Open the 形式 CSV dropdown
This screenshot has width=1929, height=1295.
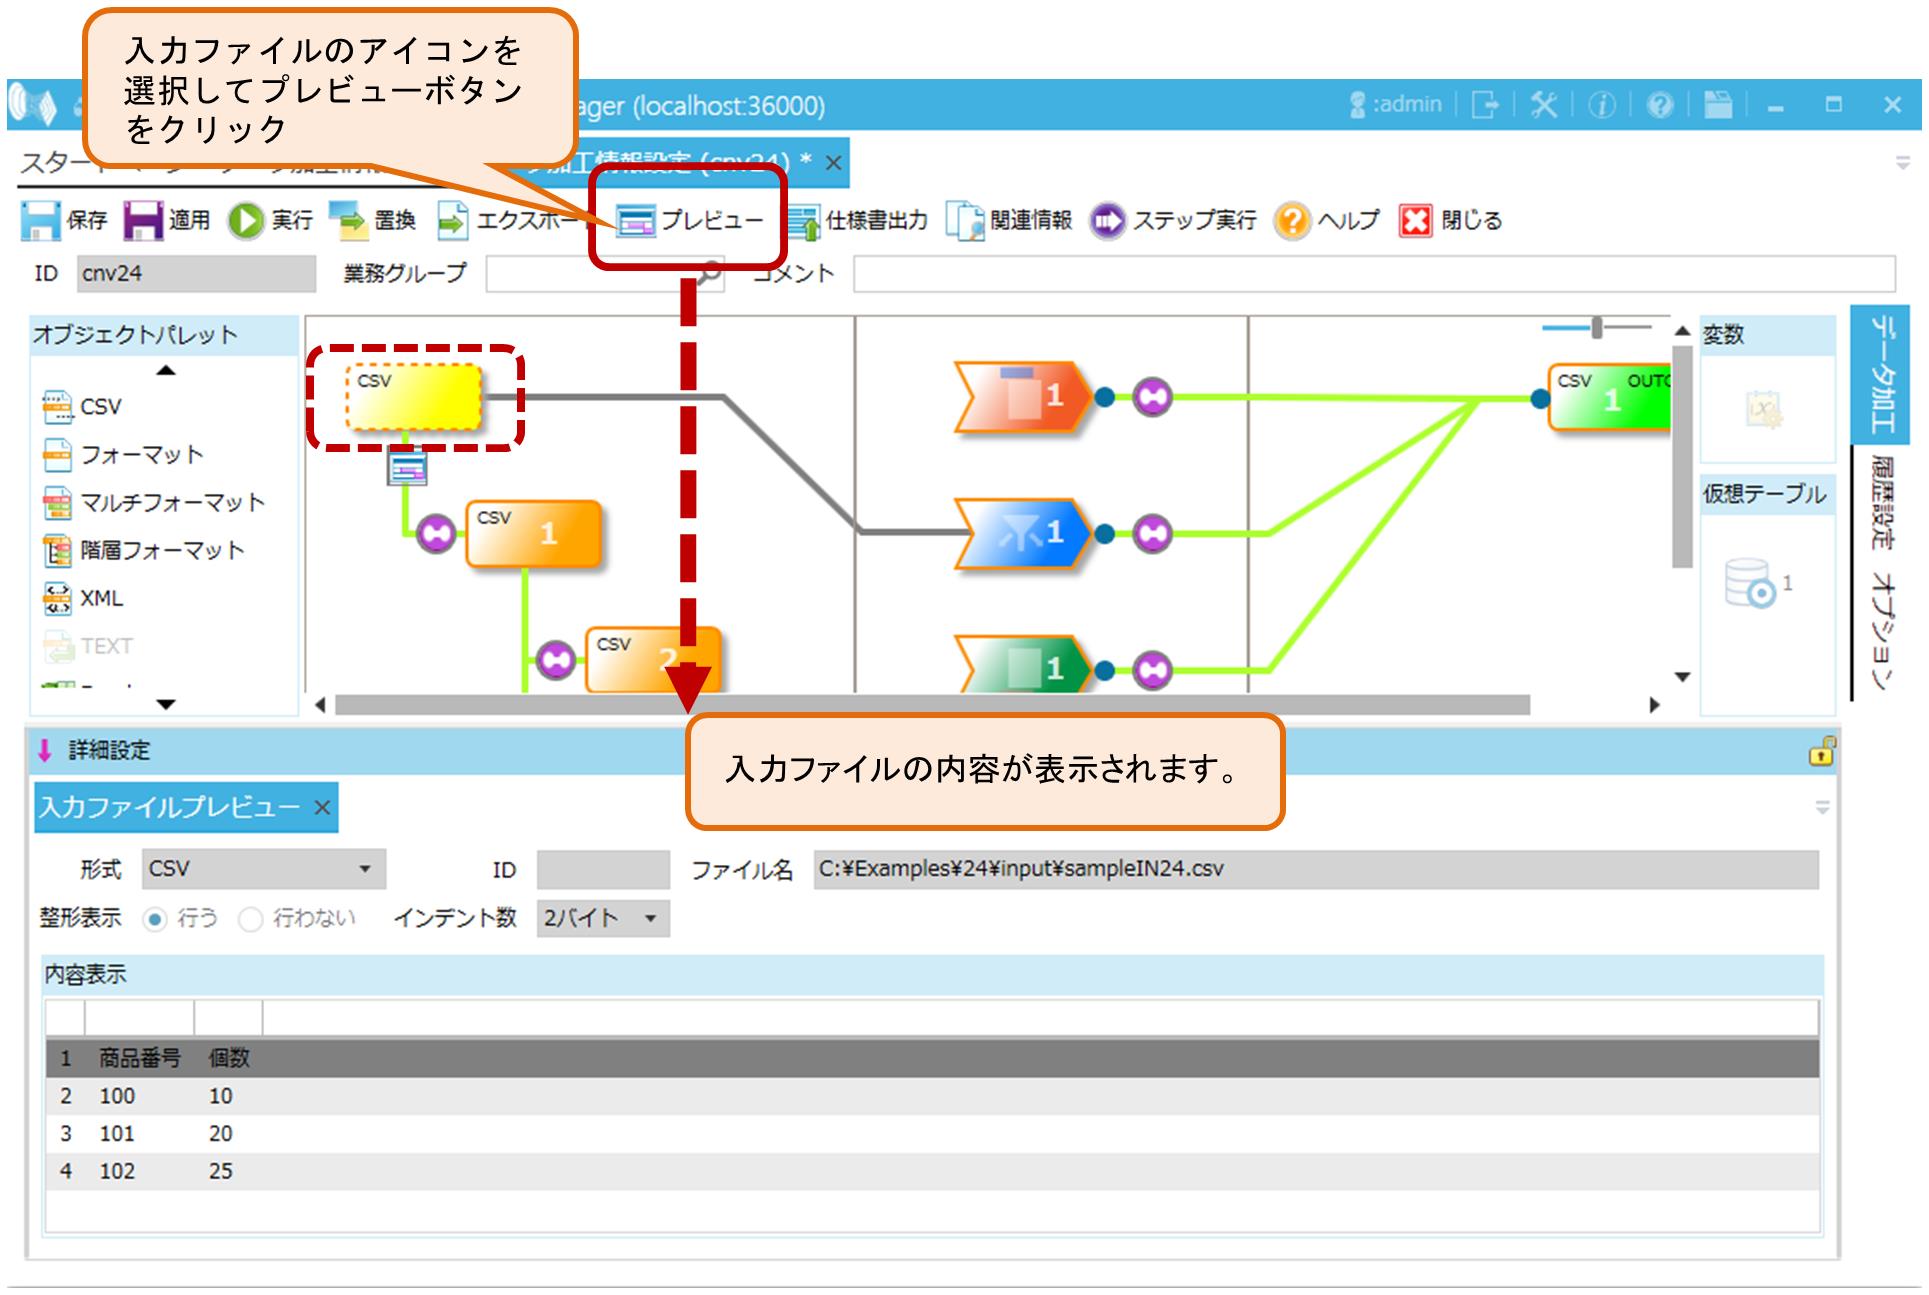[x=264, y=869]
